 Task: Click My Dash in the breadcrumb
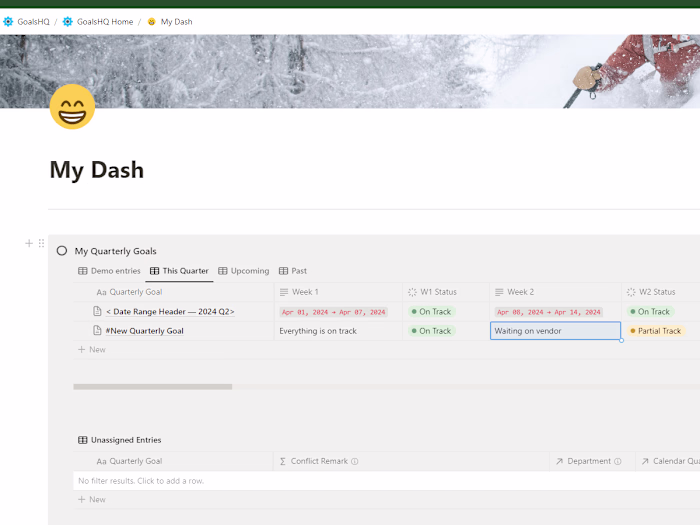coord(176,21)
